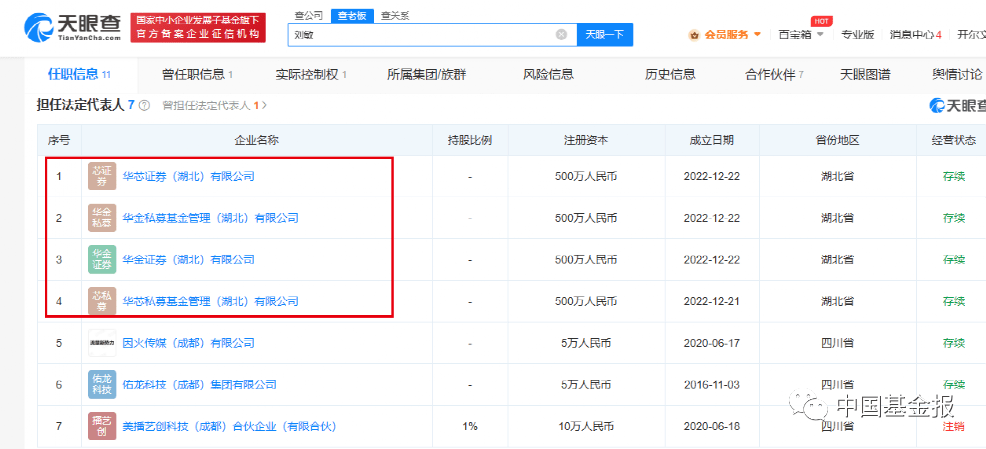Expand 曾担任法定代表人 link with the arrow
The image size is (986, 449).
point(214,106)
